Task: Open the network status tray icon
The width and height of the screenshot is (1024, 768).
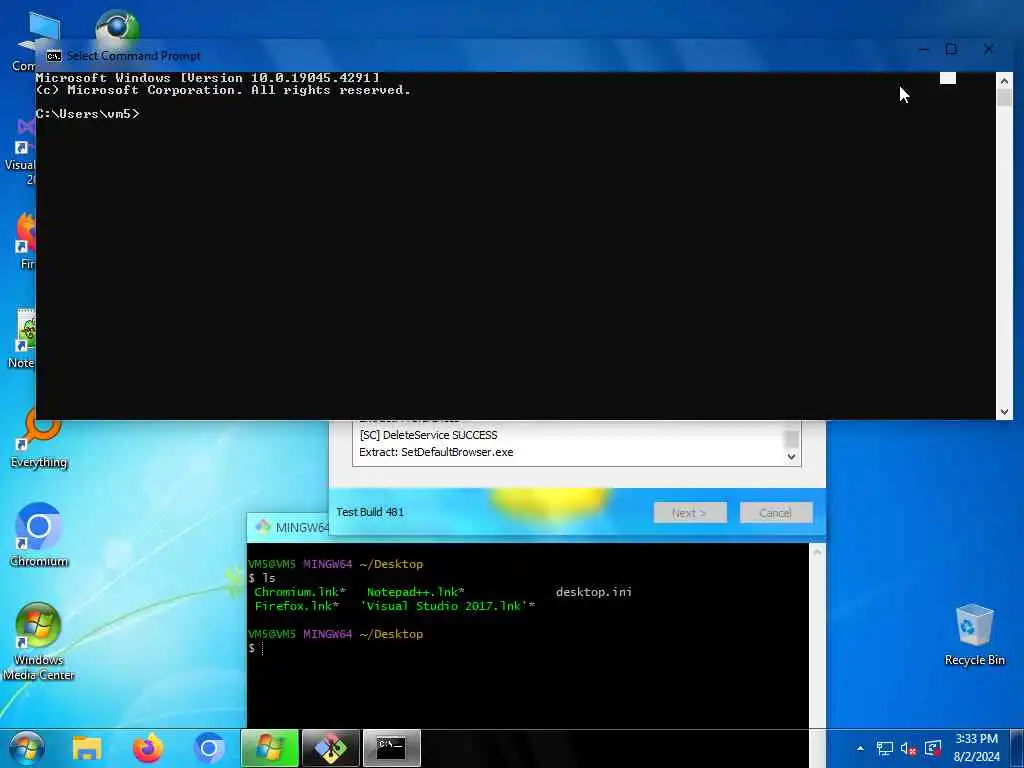Action: coord(884,748)
